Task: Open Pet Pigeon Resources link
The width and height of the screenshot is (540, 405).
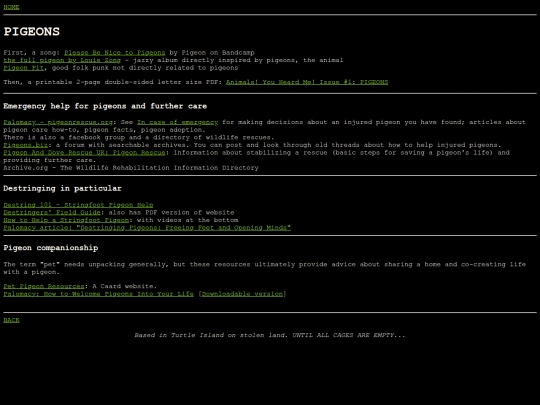Action: point(44,286)
